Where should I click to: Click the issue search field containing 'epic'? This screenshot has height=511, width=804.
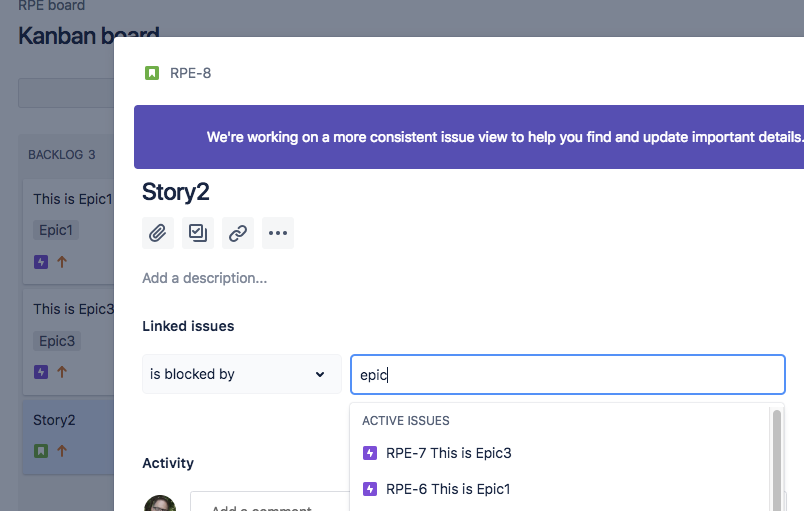tap(568, 375)
